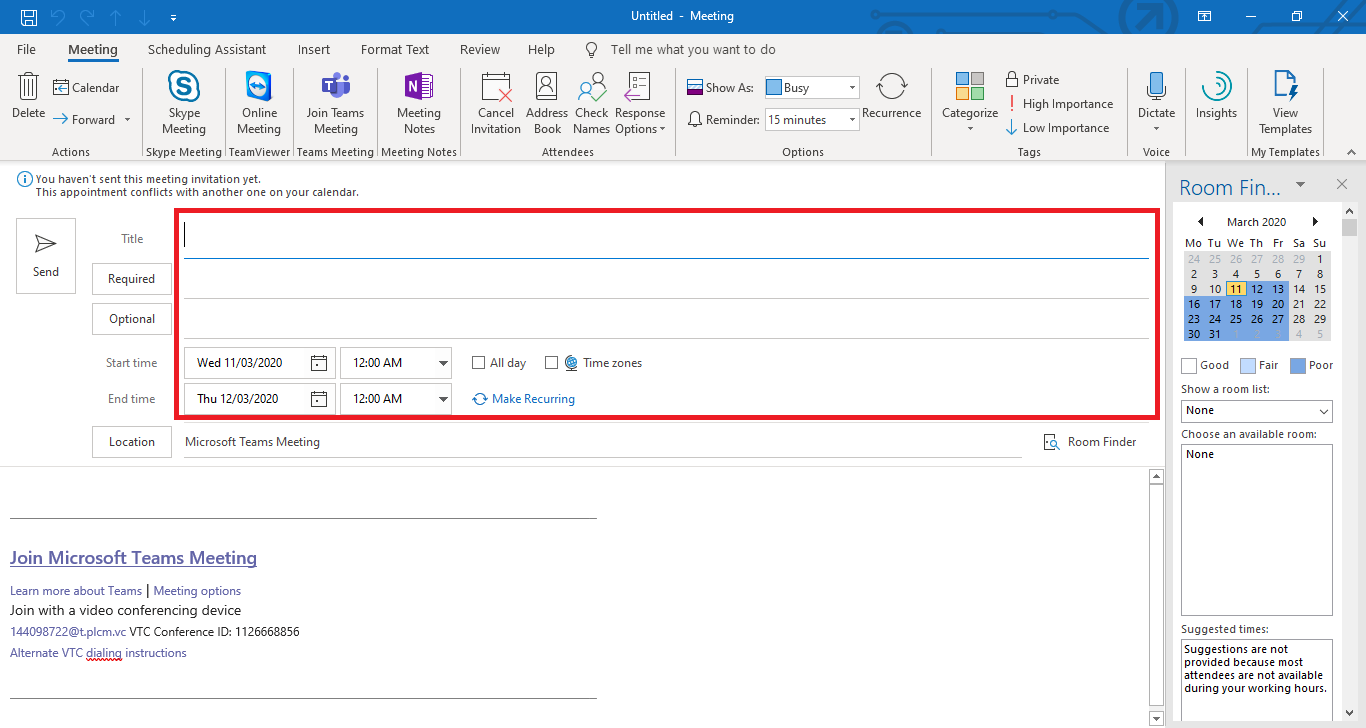Click the Undo arrow in quick access toolbar
The width and height of the screenshot is (1366, 728).
pyautogui.click(x=58, y=17)
